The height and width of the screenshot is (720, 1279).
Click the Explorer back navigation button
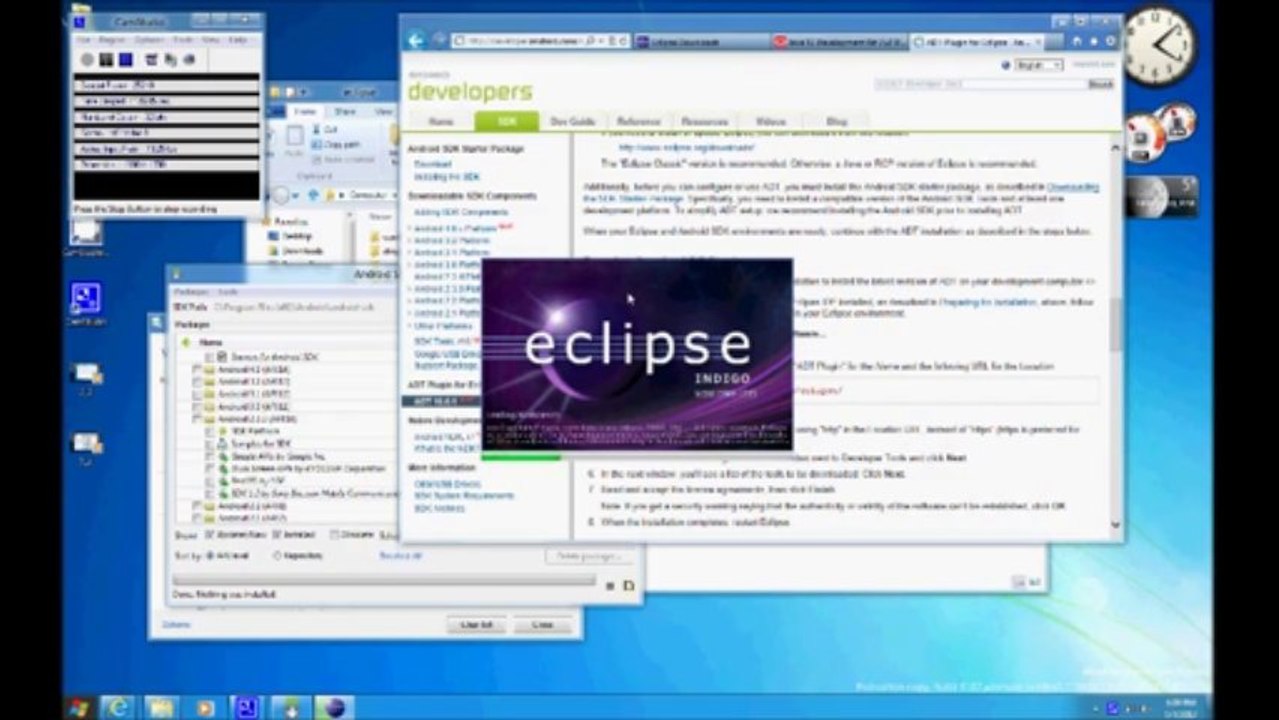point(281,195)
